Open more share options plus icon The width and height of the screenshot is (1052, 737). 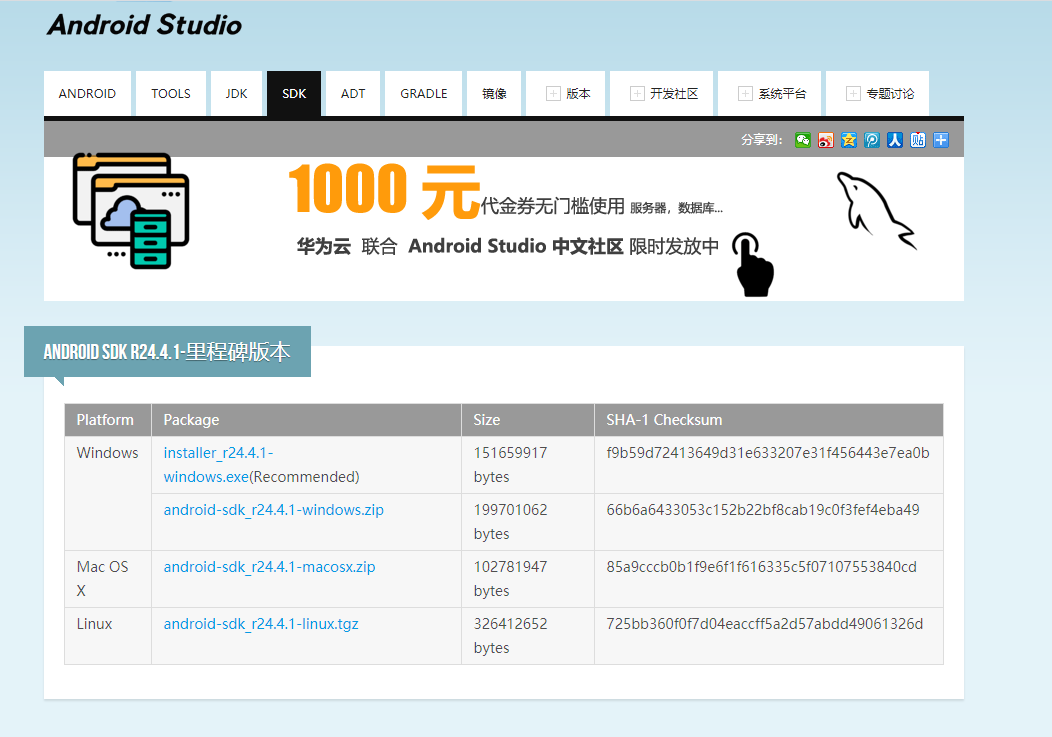pos(941,140)
